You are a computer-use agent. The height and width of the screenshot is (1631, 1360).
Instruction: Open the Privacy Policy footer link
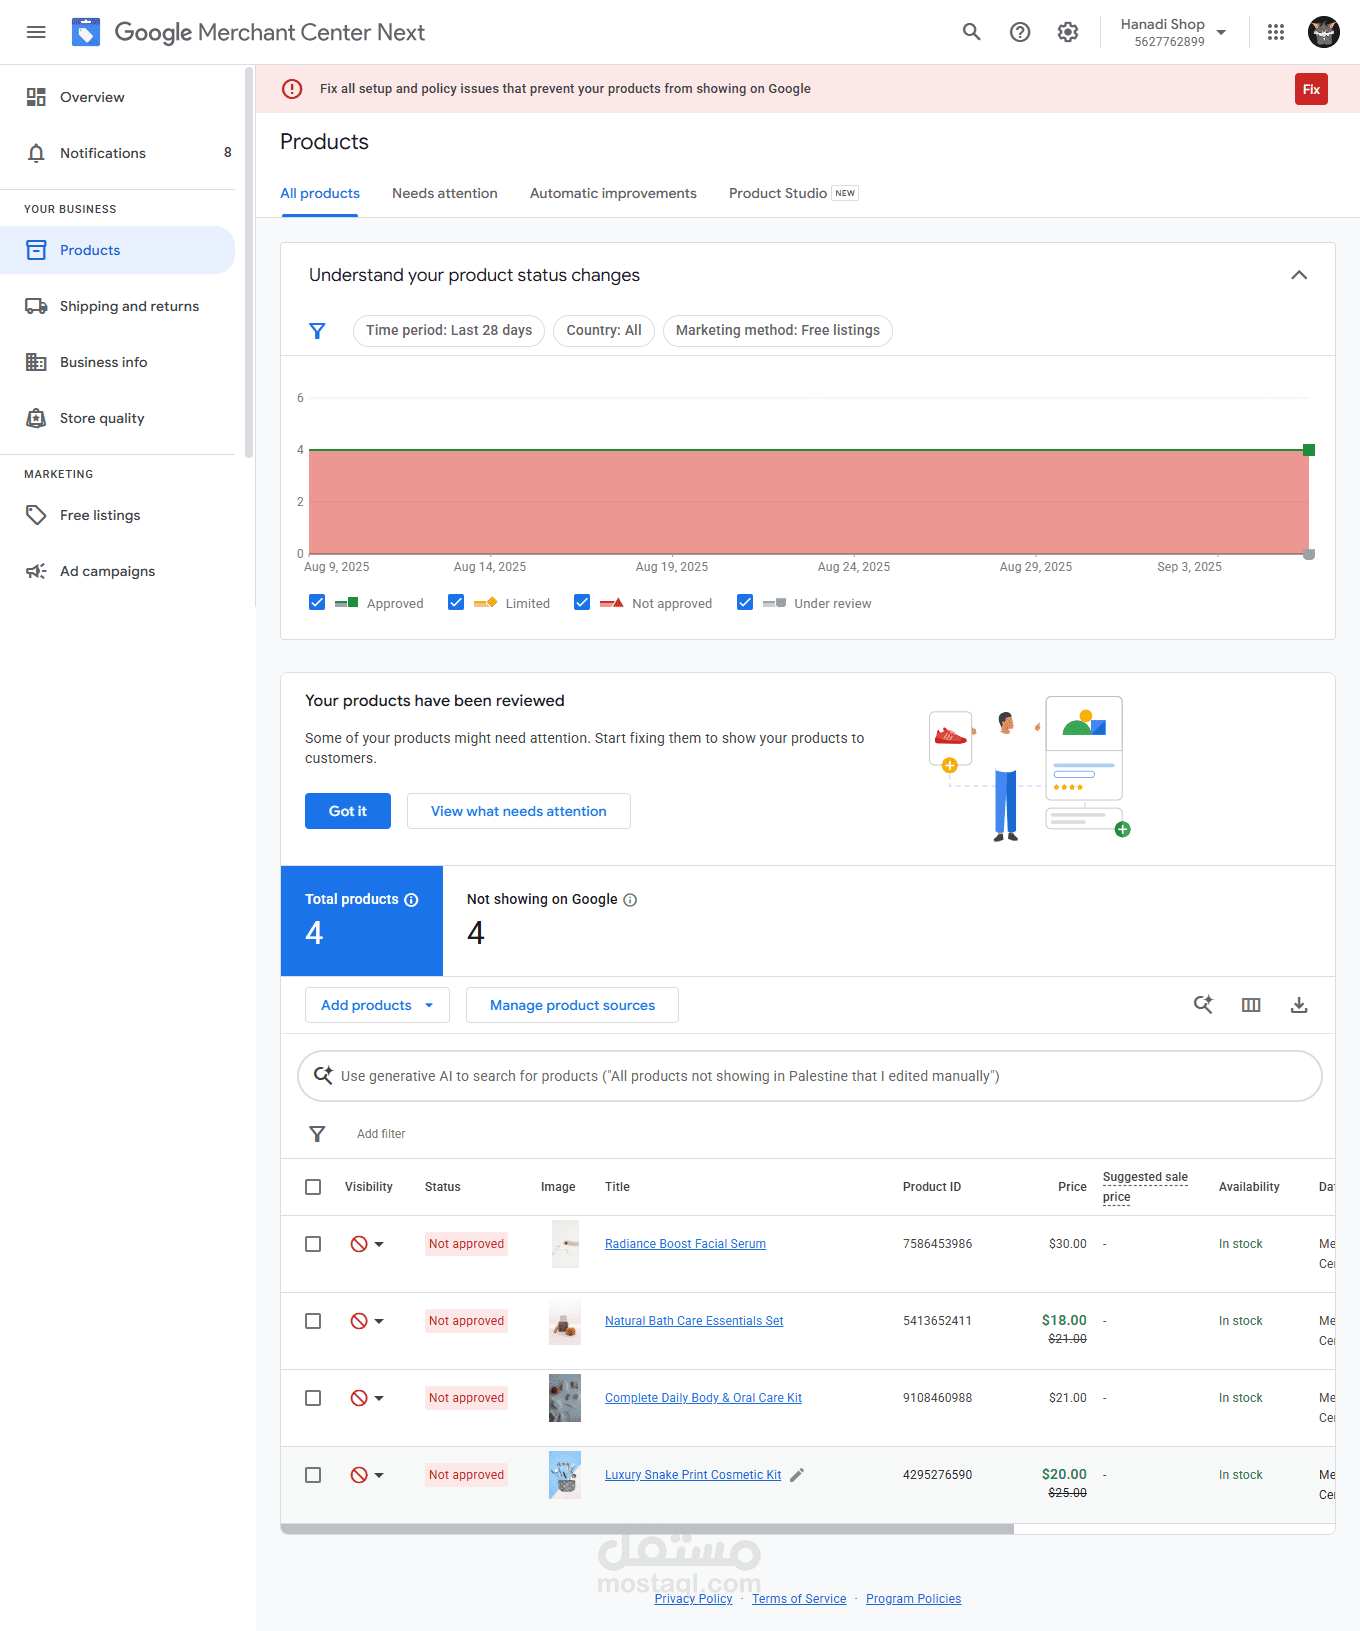[x=694, y=1599]
